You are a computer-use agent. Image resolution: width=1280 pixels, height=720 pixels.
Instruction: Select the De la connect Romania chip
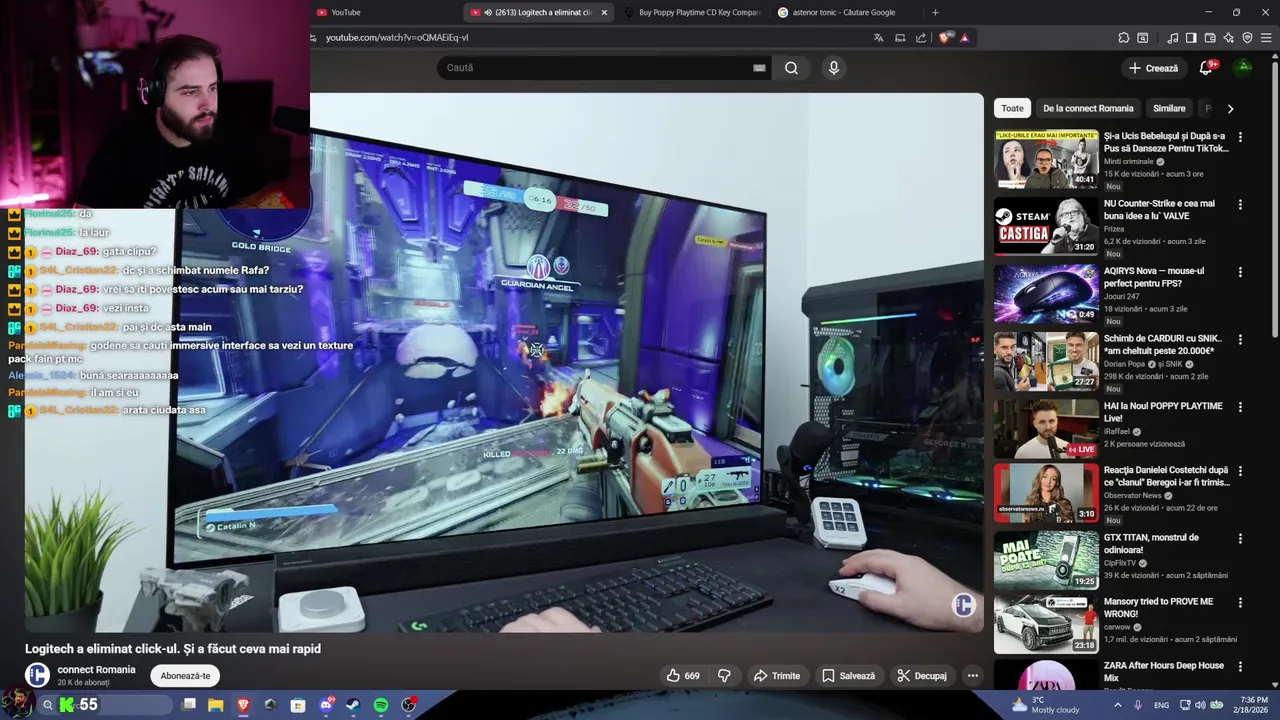point(1088,108)
